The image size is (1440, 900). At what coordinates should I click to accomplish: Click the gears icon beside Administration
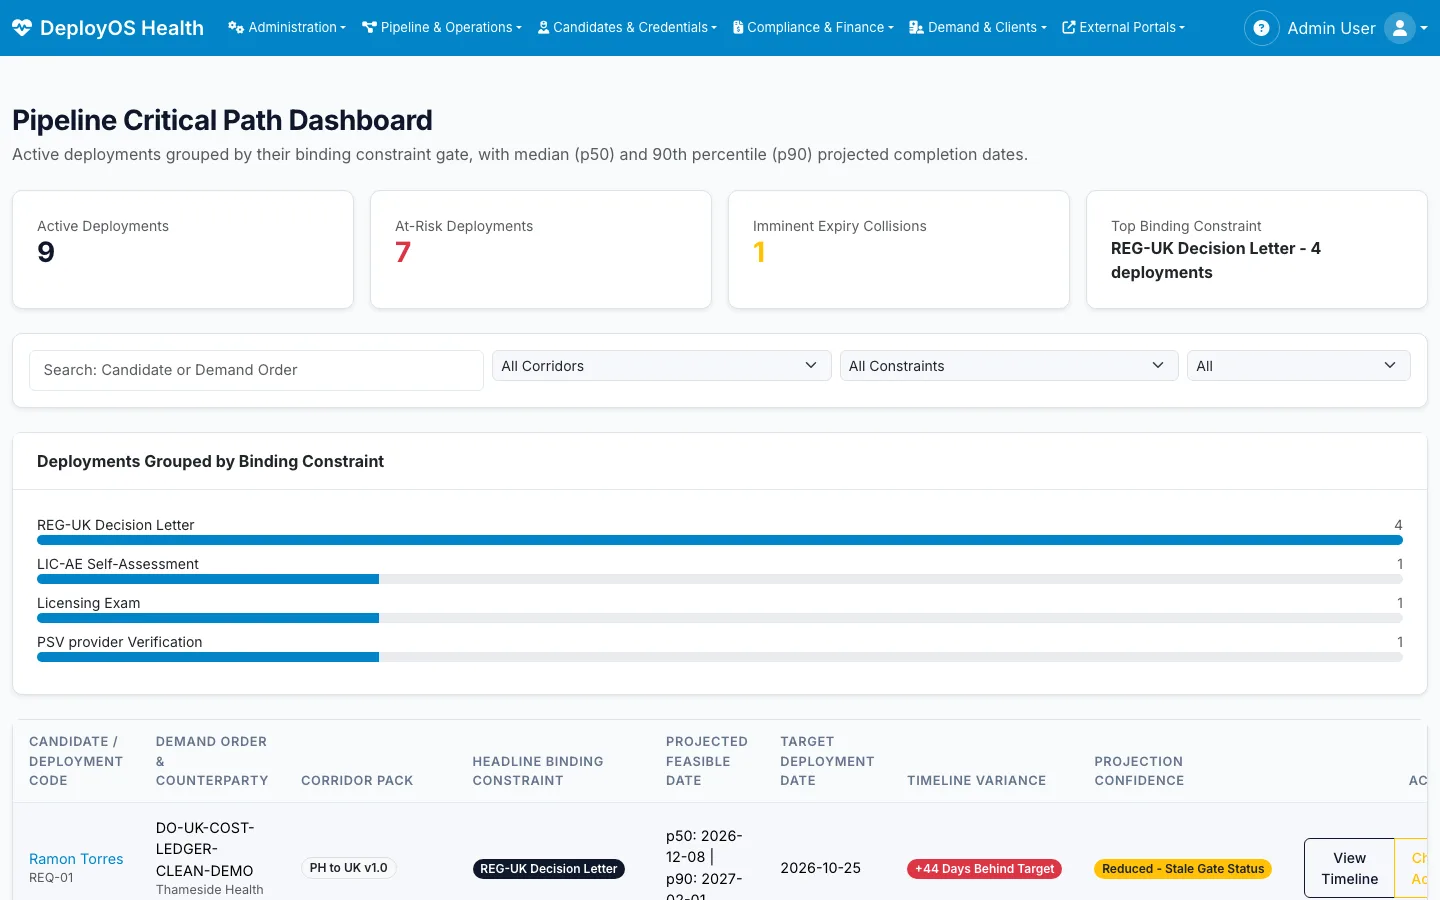pos(236,28)
